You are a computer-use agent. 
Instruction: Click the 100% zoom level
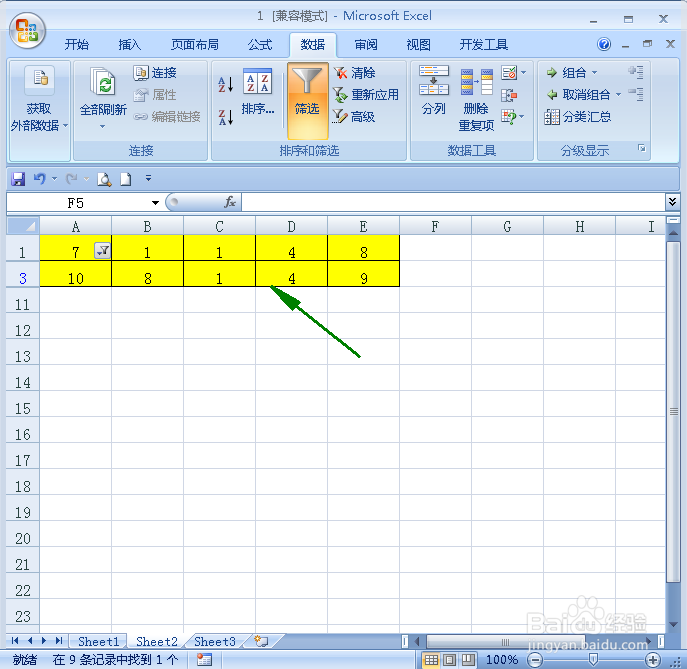point(502,659)
